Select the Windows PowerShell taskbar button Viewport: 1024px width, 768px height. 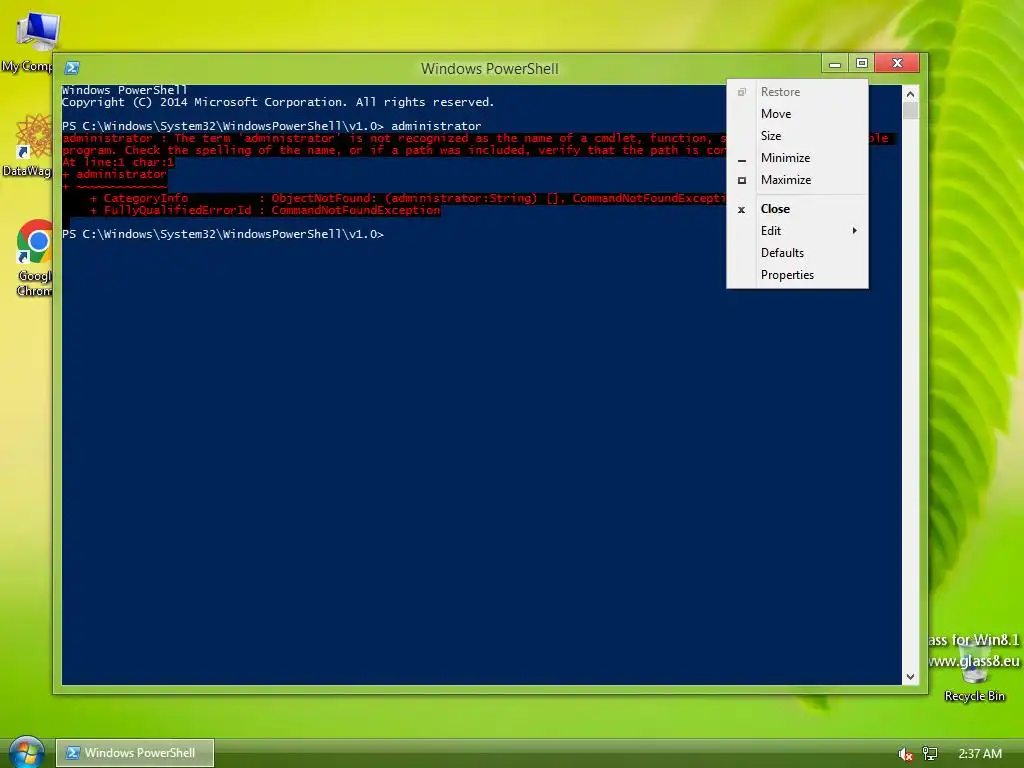(135, 752)
